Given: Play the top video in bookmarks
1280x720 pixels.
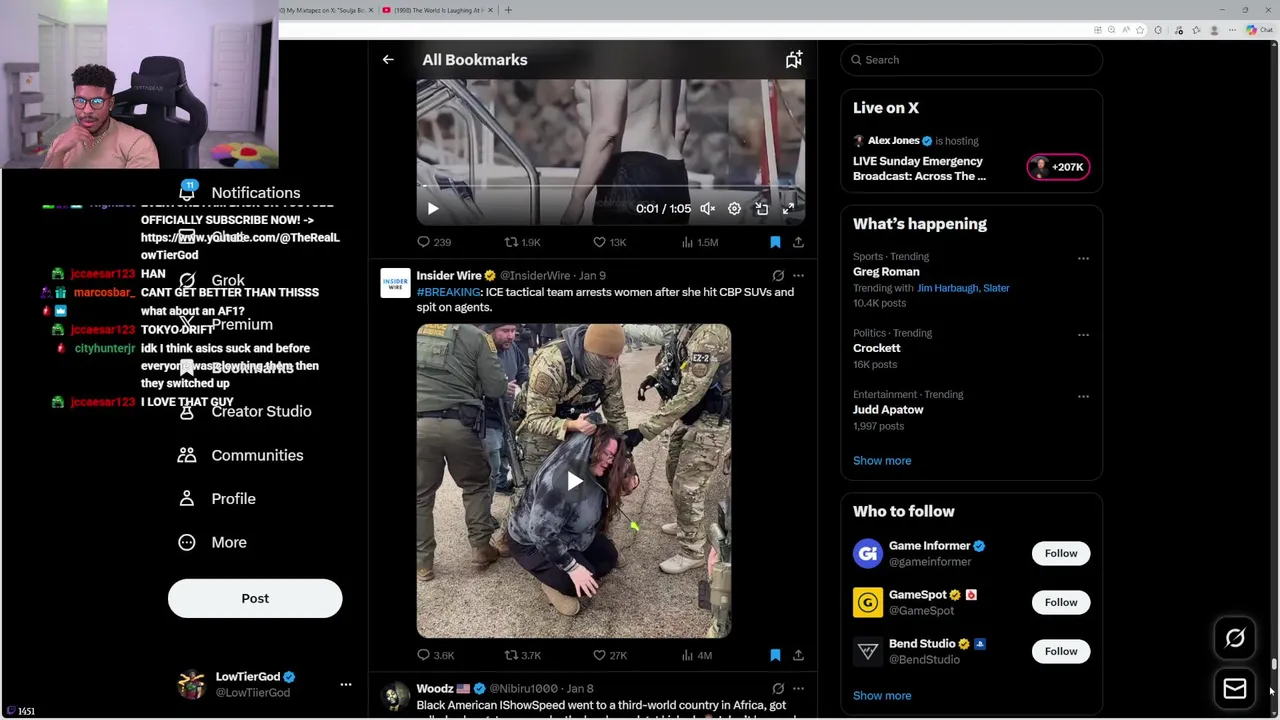Looking at the screenshot, I should 433,209.
